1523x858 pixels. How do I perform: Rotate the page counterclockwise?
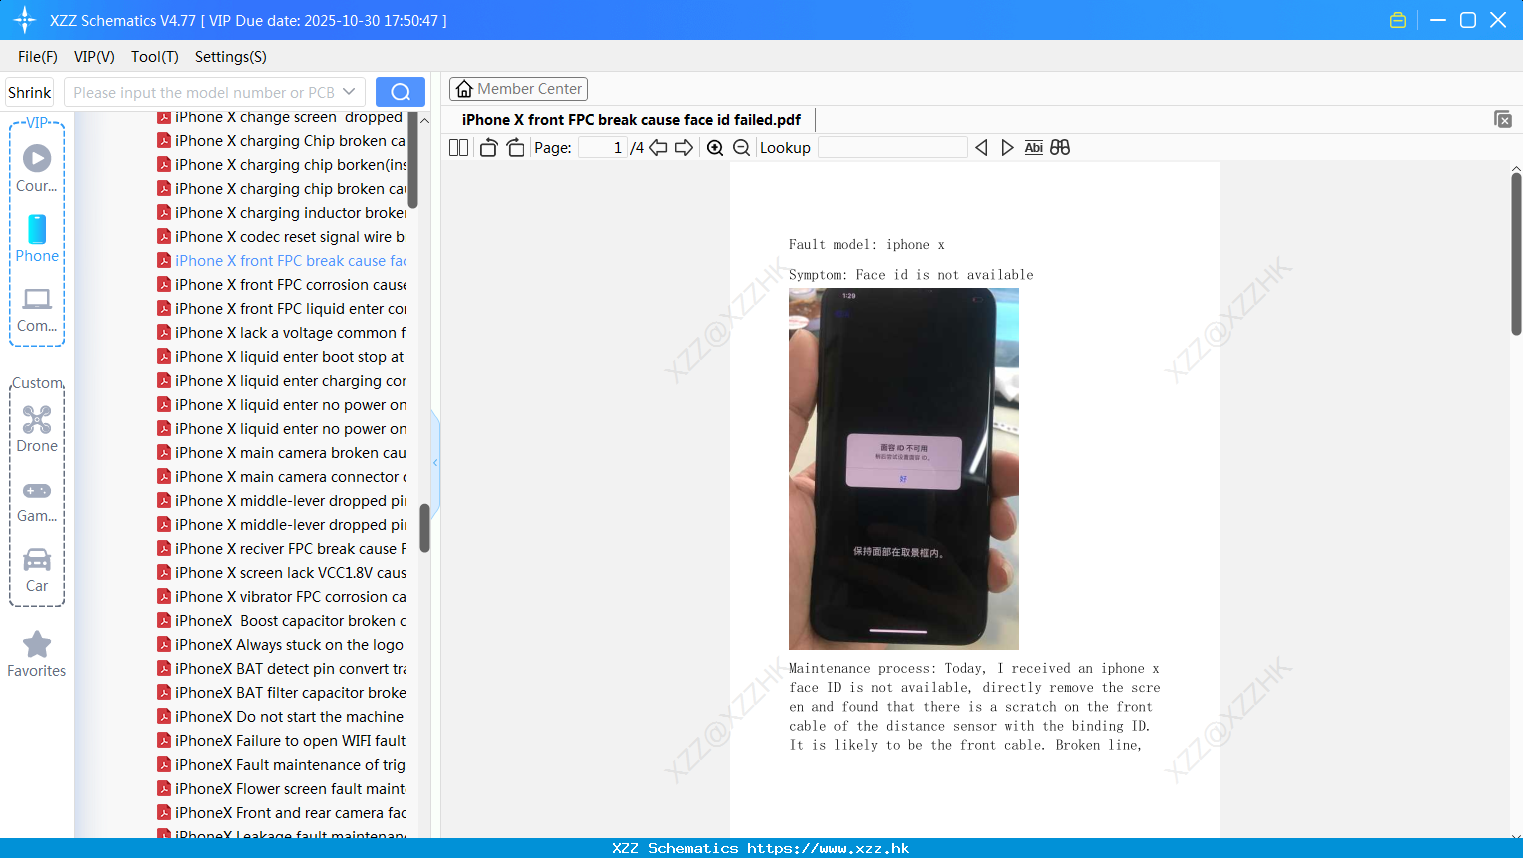click(x=488, y=147)
